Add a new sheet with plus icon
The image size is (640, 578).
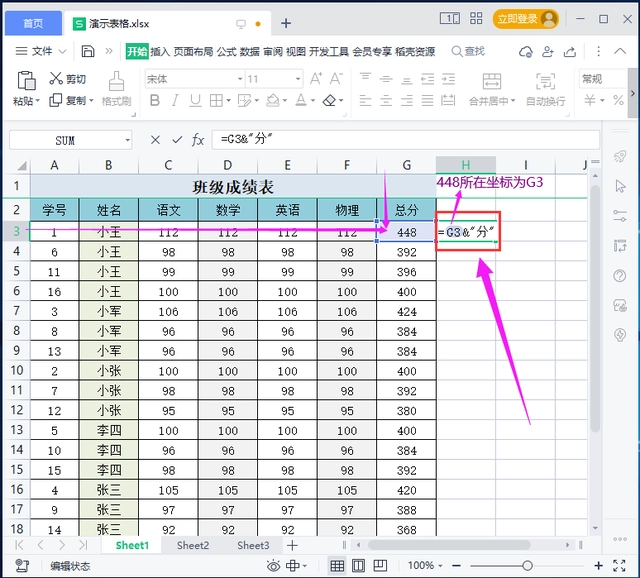click(x=292, y=546)
